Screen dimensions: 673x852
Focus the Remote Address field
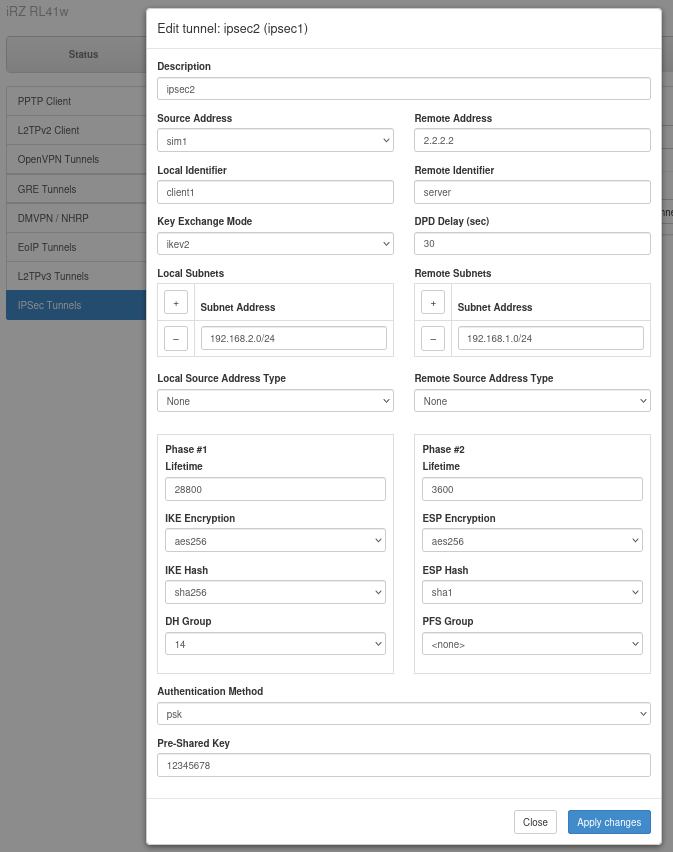pyautogui.click(x=532, y=141)
